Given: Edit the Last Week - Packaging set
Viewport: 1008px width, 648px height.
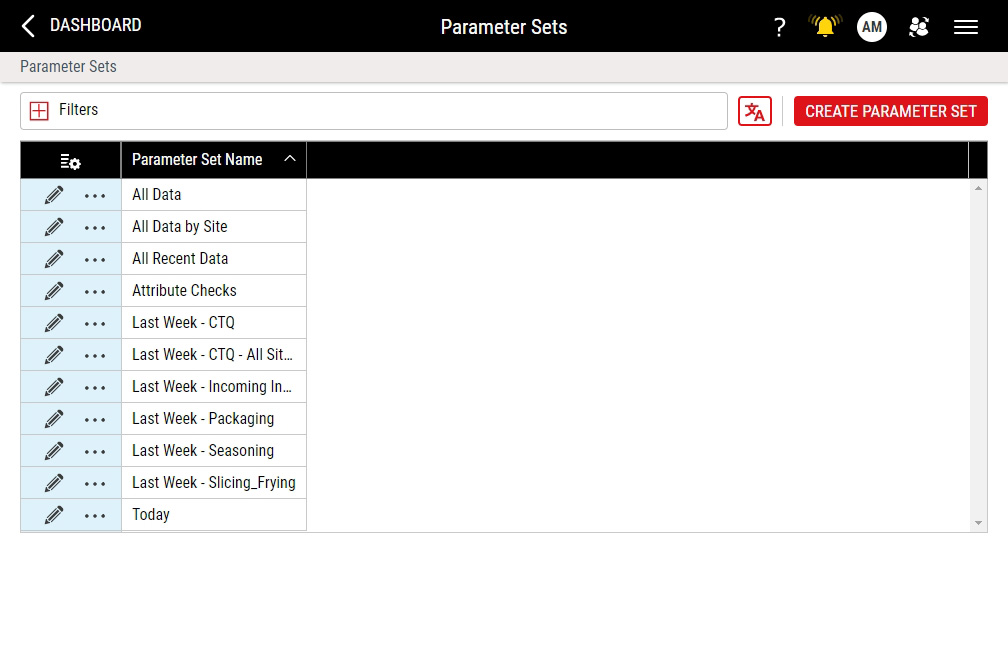Looking at the screenshot, I should point(54,419).
